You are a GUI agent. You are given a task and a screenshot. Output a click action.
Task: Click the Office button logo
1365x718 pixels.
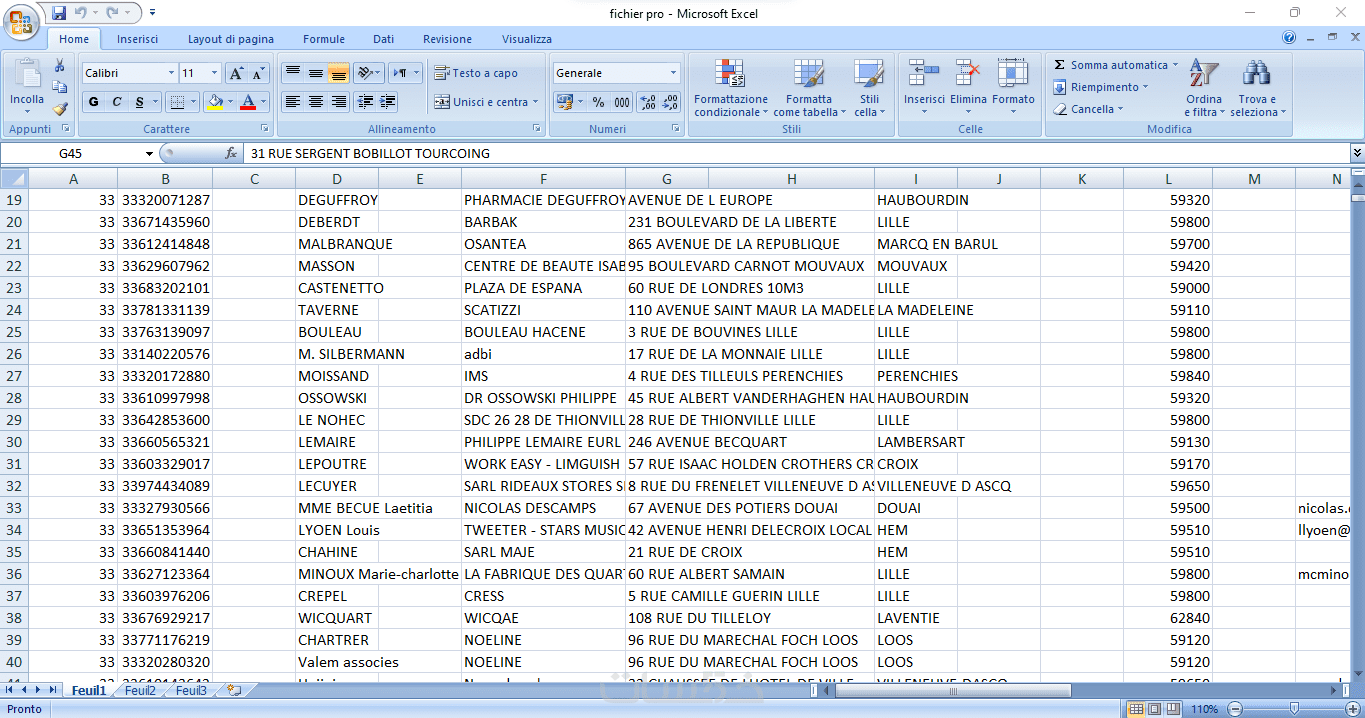[x=21, y=21]
